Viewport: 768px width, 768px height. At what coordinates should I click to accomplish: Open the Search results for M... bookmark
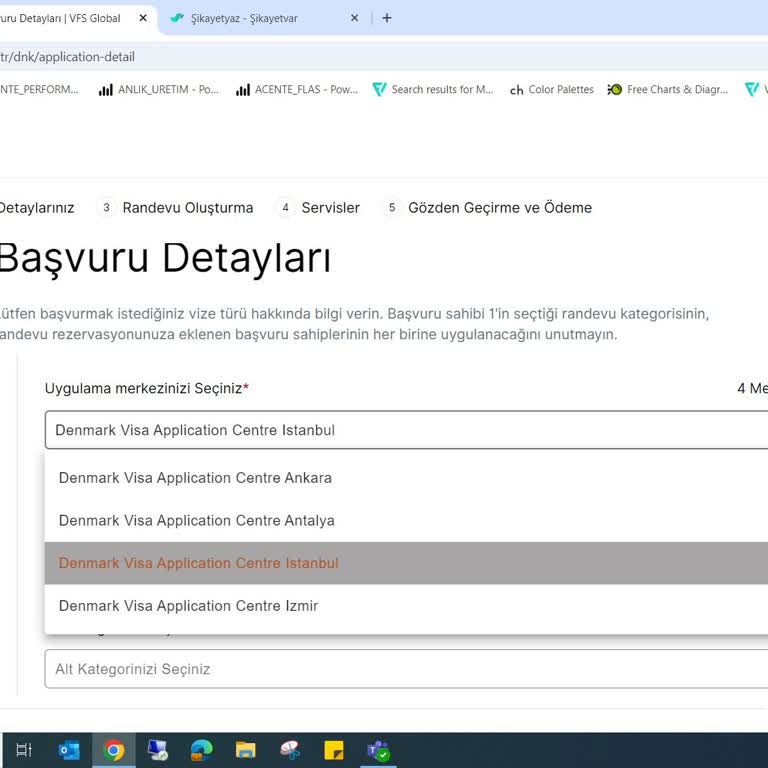click(x=433, y=90)
